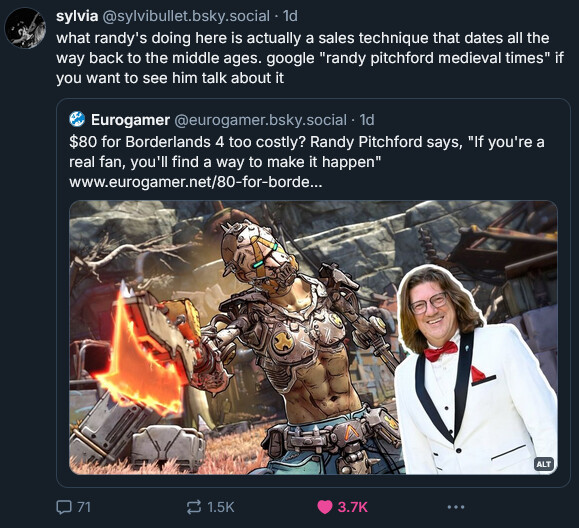Click the 3.7K likes count

pyautogui.click(x=353, y=507)
